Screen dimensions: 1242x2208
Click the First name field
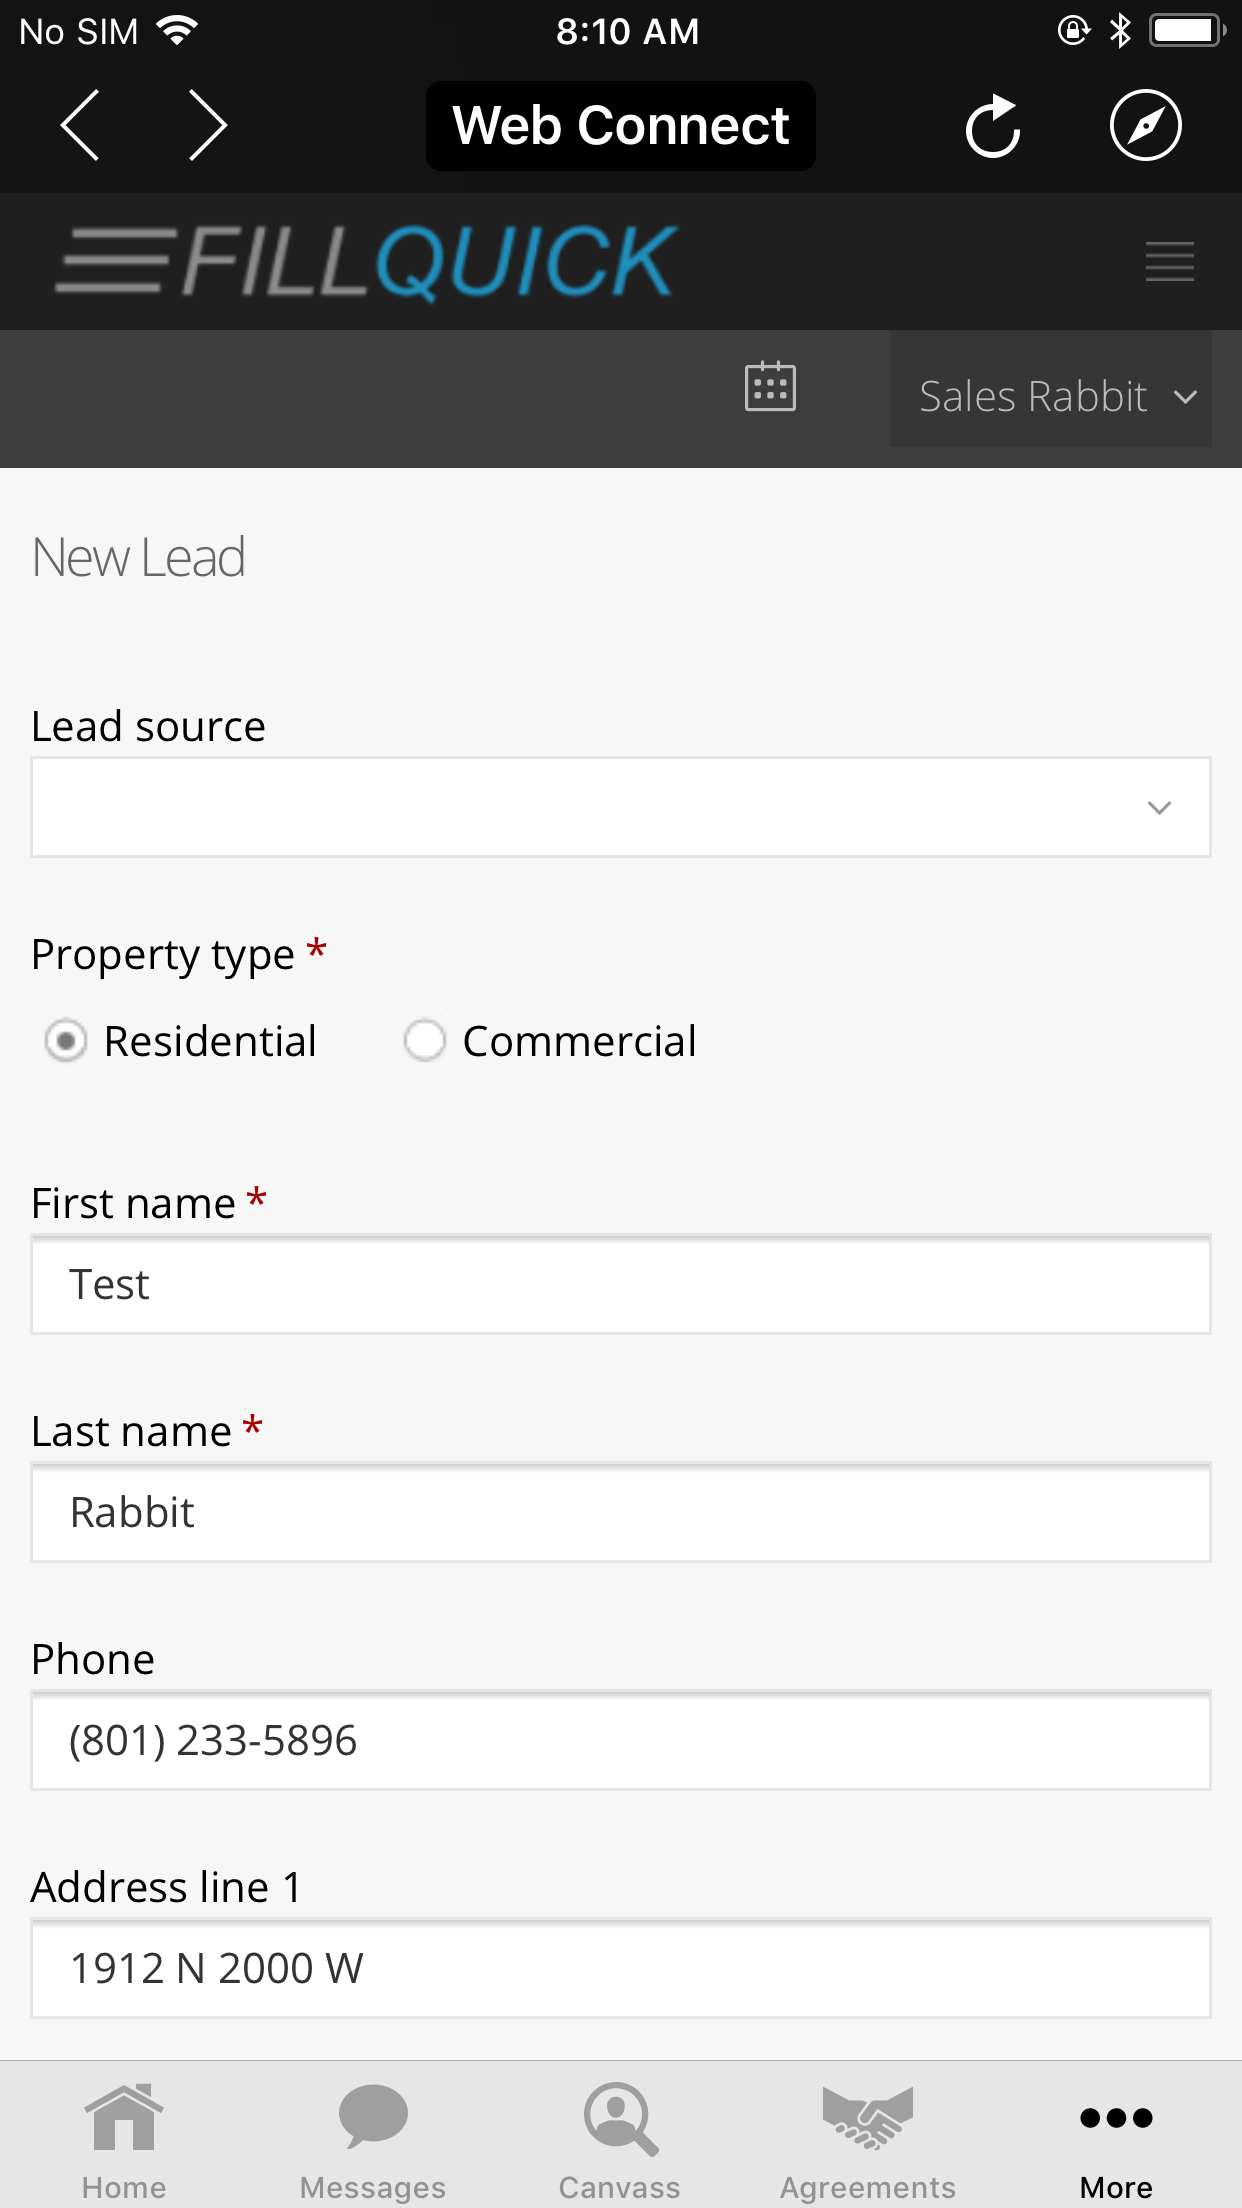(x=621, y=1285)
